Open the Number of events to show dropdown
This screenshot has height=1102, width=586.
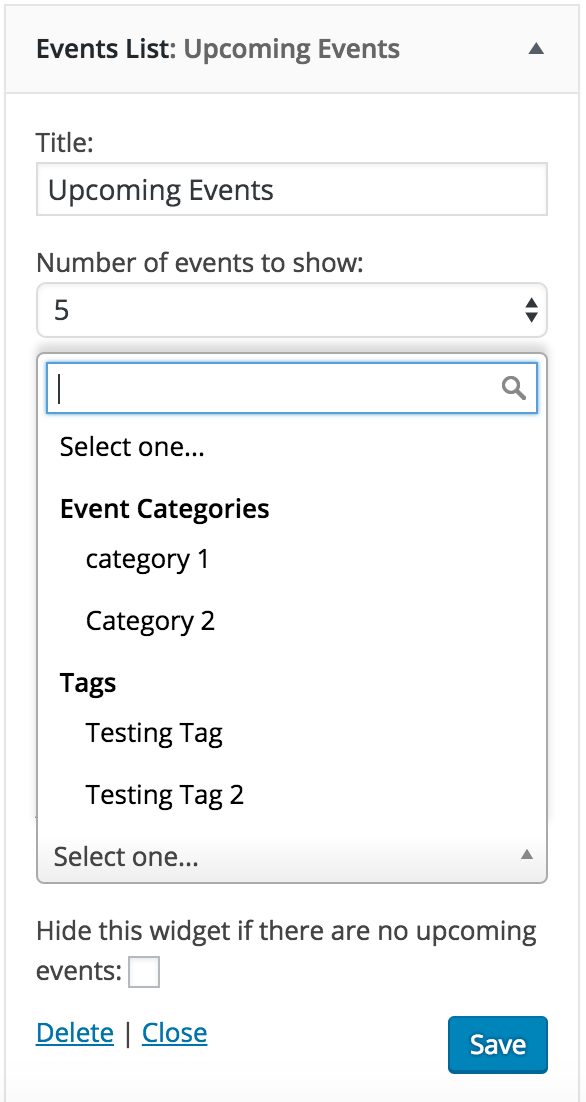coord(292,310)
